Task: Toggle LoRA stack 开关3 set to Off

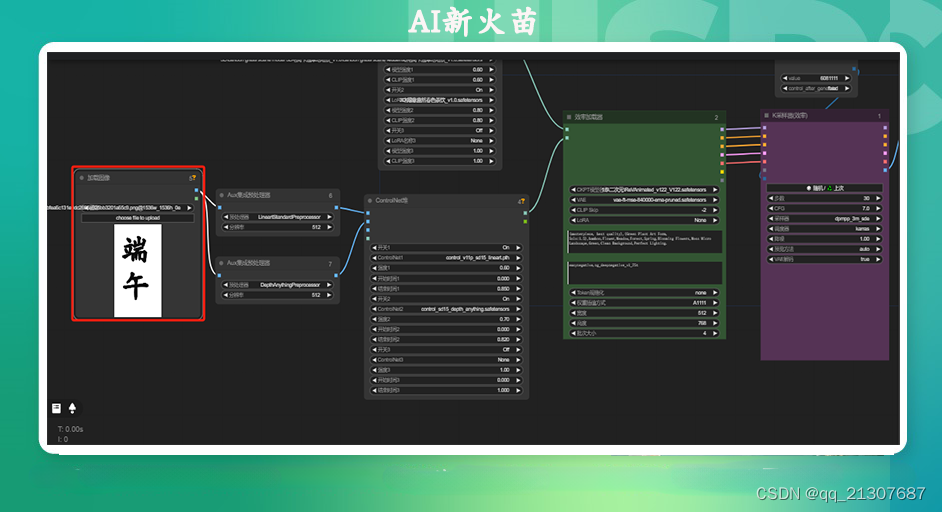Action: 440,130
